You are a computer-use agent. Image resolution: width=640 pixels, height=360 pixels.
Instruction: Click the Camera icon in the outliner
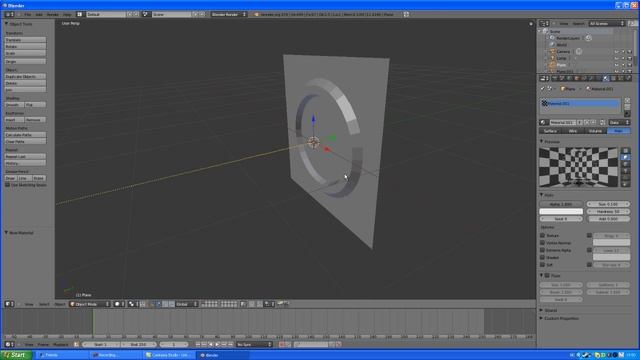click(x=553, y=51)
